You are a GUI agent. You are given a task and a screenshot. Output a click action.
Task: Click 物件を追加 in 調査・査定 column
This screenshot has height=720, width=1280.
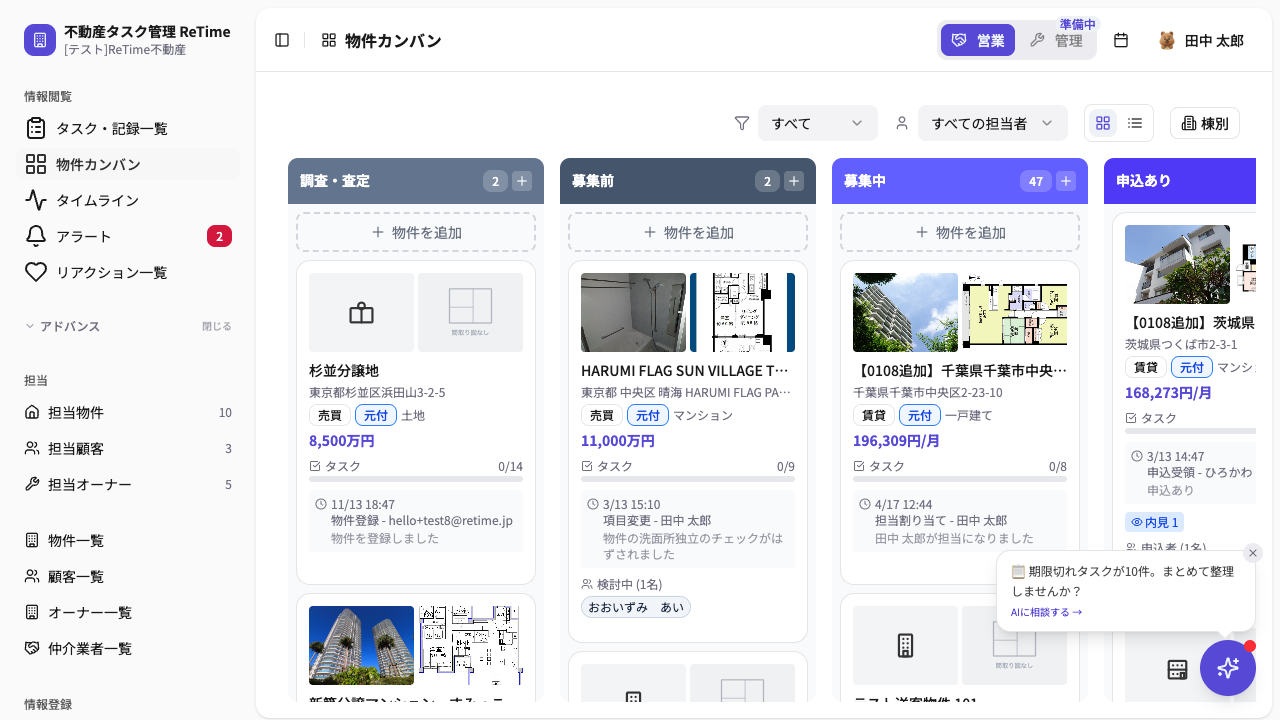[416, 232]
